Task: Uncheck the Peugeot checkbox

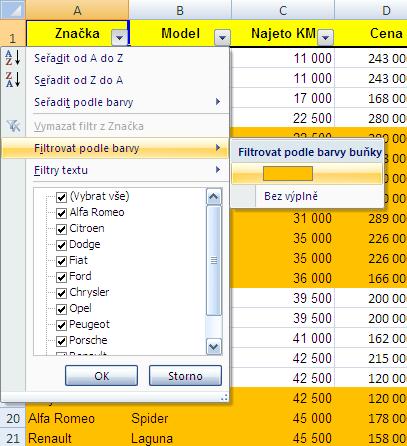Action: (61, 325)
